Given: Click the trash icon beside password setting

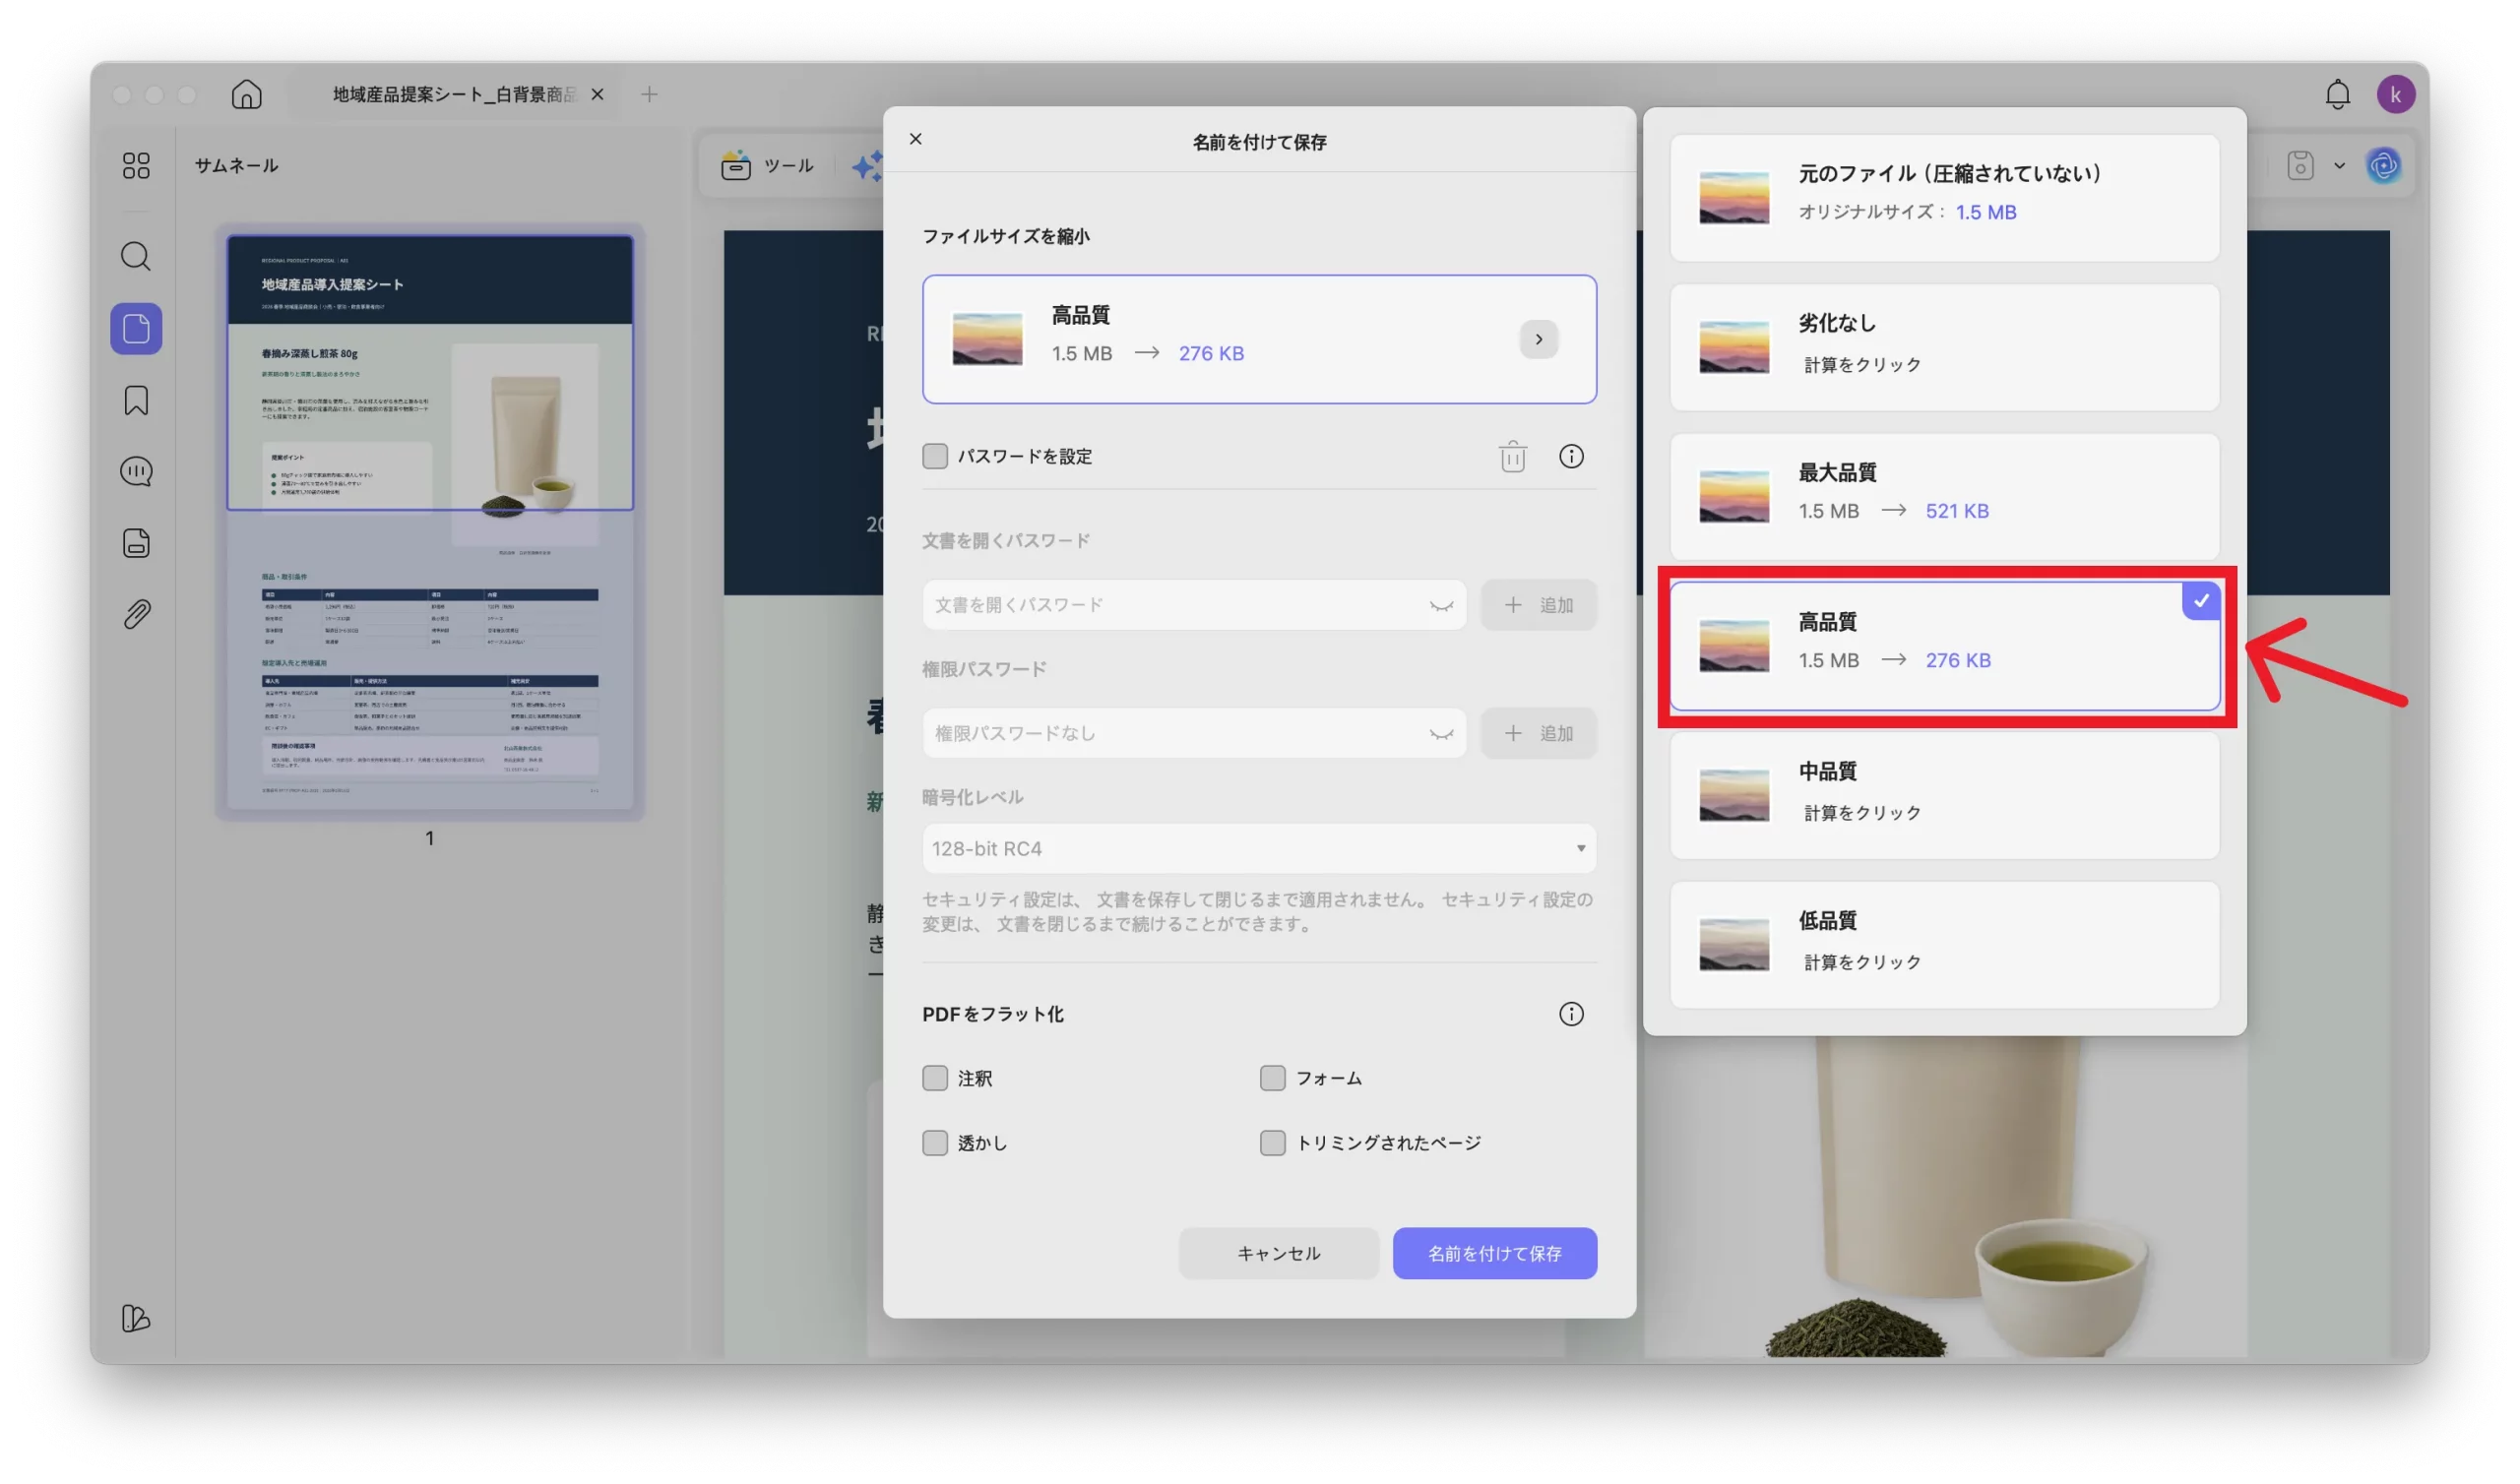Looking at the screenshot, I should 1512,457.
